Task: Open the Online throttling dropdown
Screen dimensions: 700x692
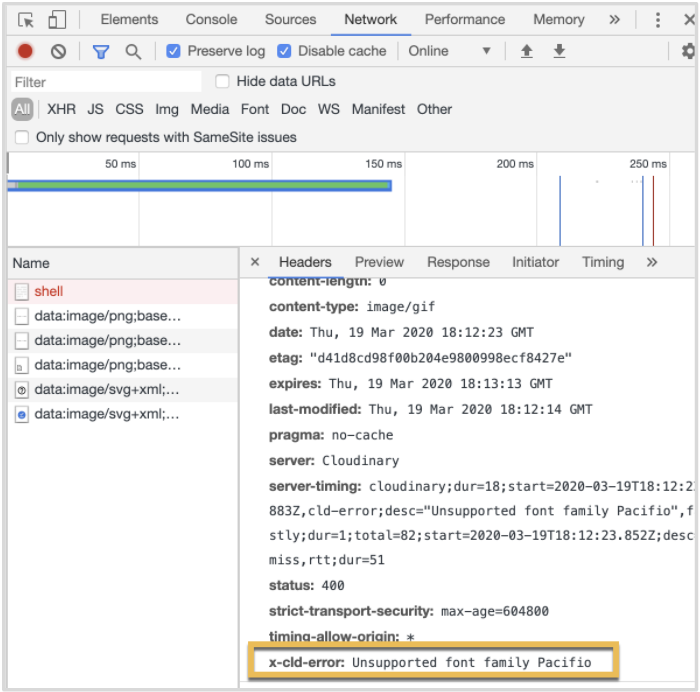Action: click(x=449, y=51)
